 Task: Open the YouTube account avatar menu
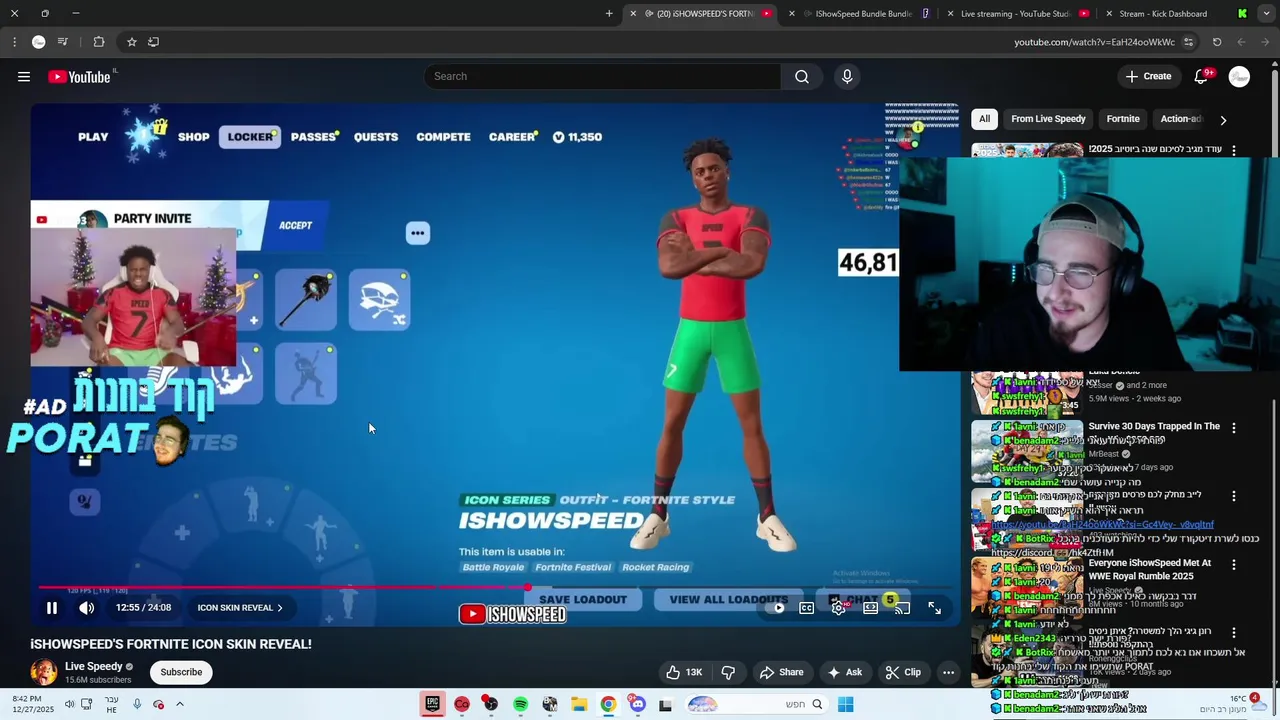click(1239, 77)
